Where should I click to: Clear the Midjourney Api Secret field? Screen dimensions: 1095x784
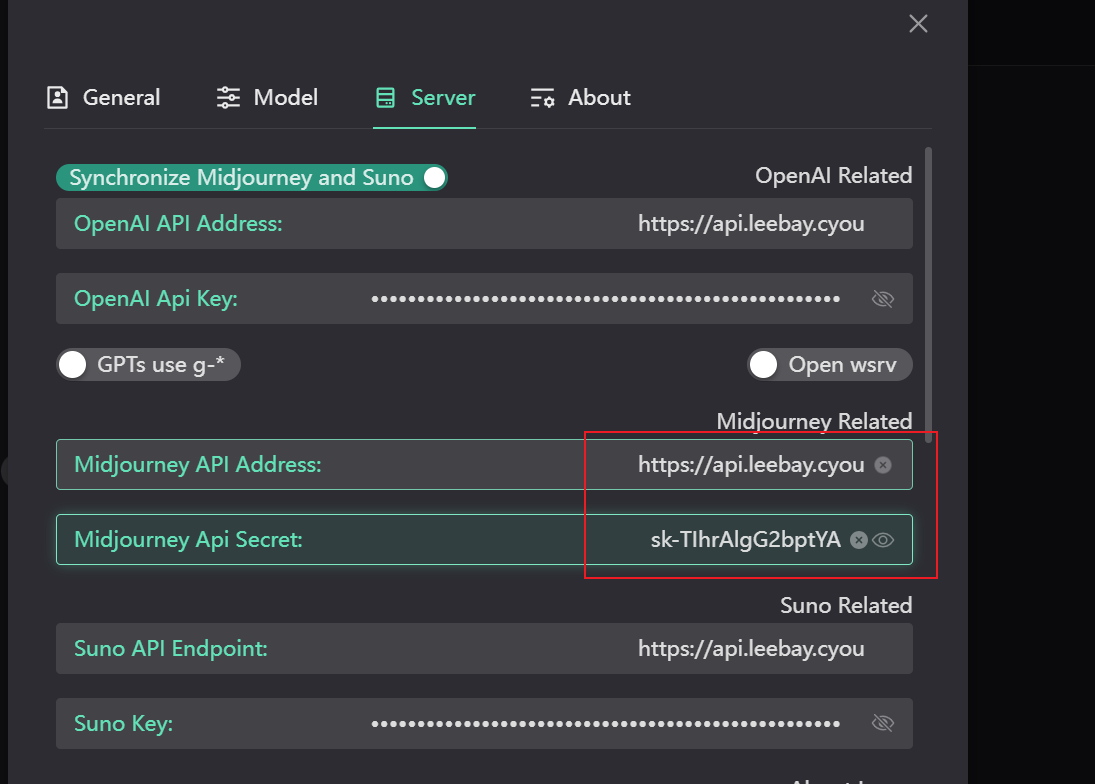pos(858,540)
